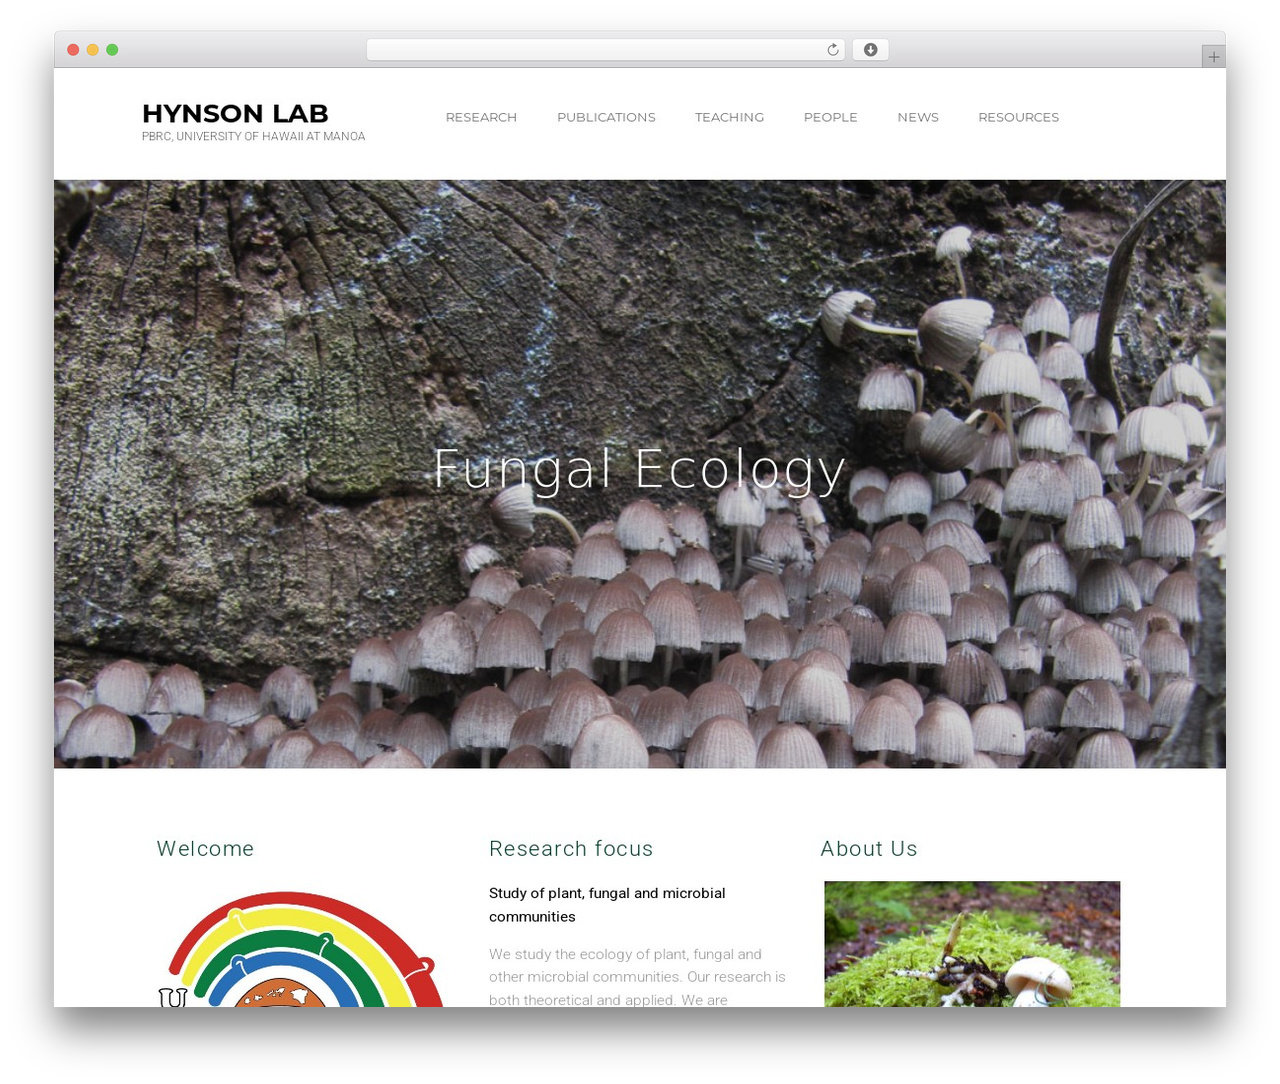Minimize the window with yellow button
The image size is (1280, 1084).
coord(93,50)
